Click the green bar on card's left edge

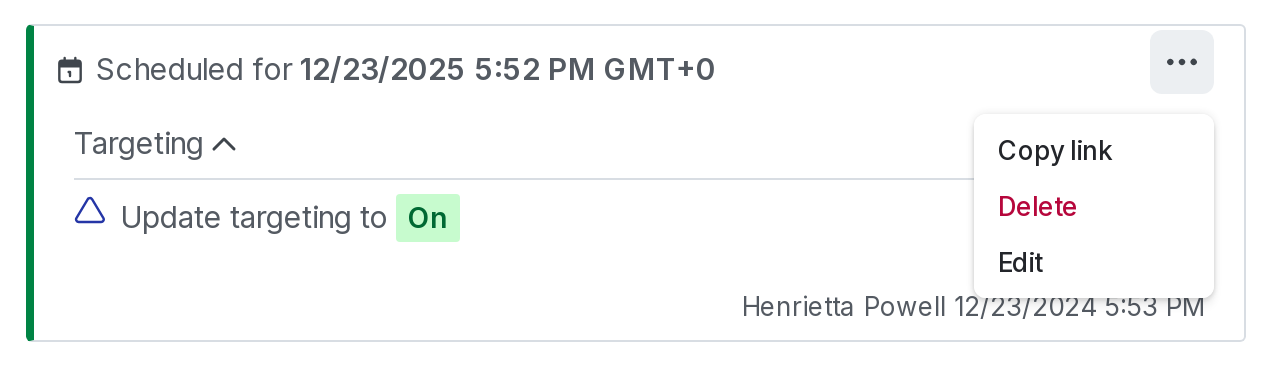coord(30,183)
